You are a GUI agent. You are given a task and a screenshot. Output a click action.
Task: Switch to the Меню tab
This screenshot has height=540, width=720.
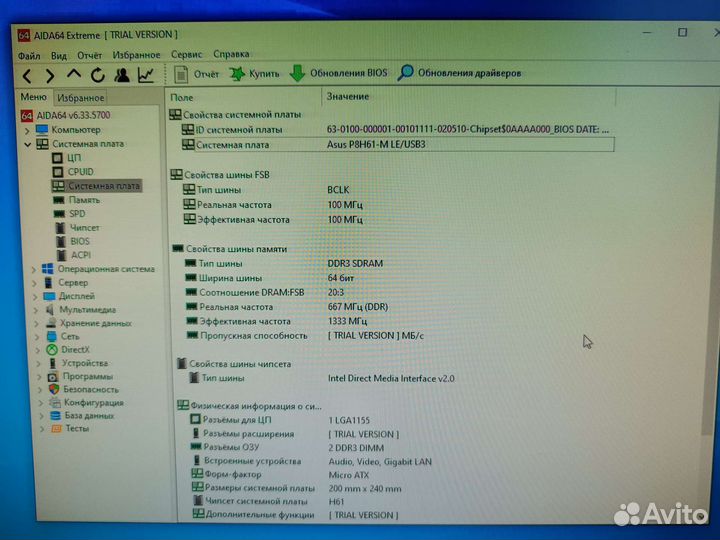coord(34,97)
